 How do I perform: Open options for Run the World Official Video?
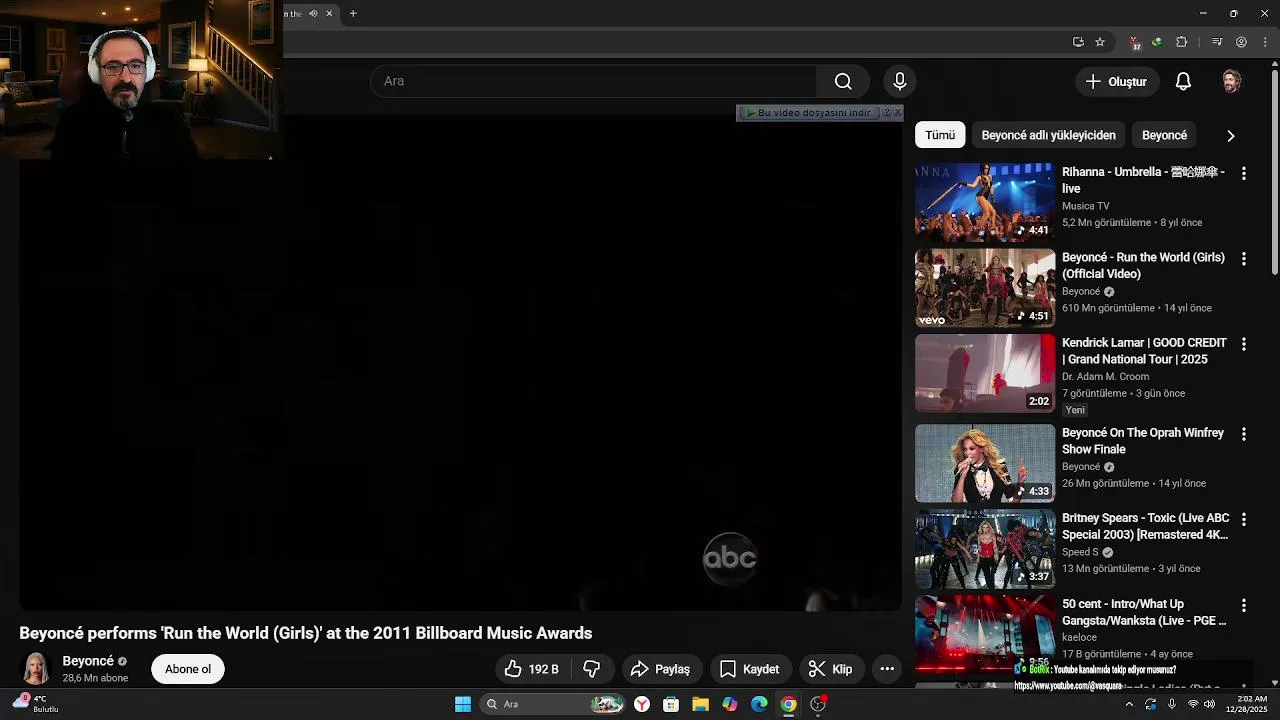click(x=1244, y=258)
